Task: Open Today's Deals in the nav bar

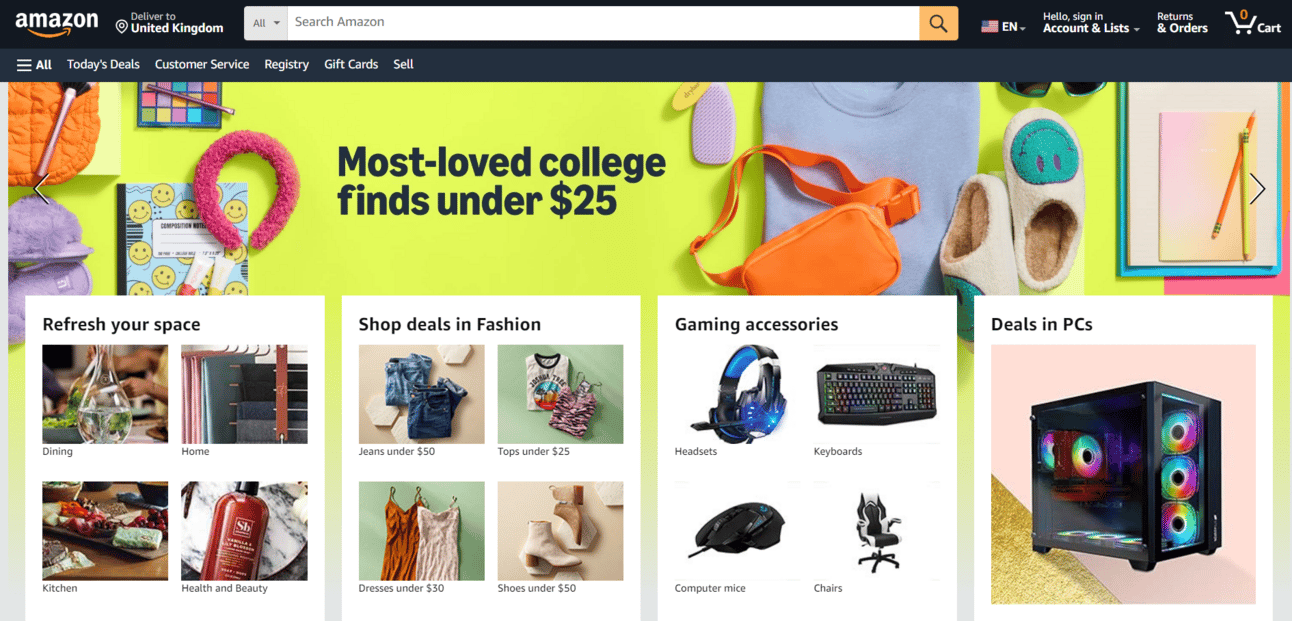Action: click(x=103, y=64)
